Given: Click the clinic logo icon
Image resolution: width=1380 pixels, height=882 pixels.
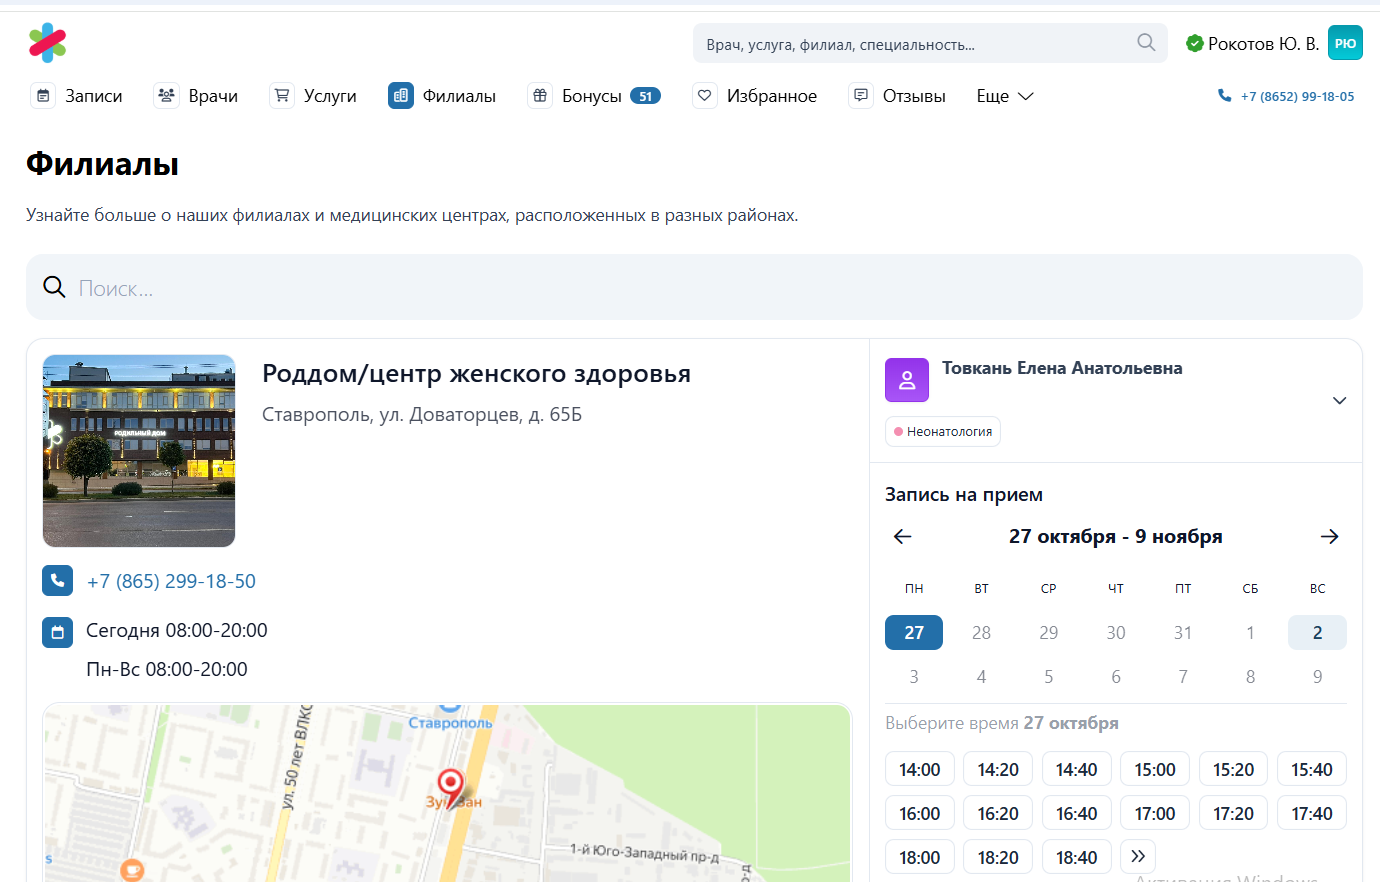Looking at the screenshot, I should click(x=47, y=43).
